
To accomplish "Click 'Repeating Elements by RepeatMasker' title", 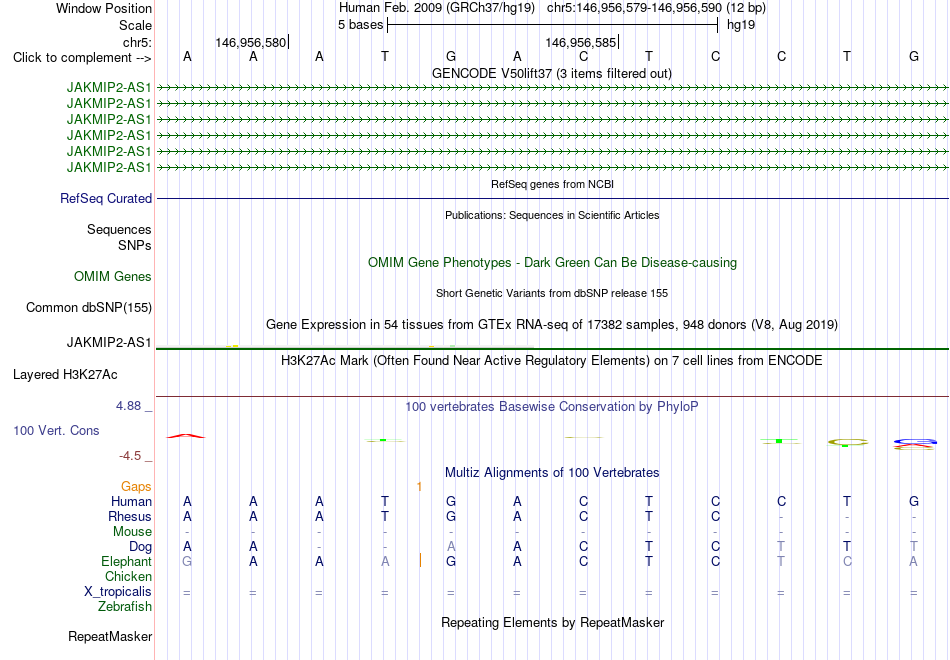I will (552, 622).
